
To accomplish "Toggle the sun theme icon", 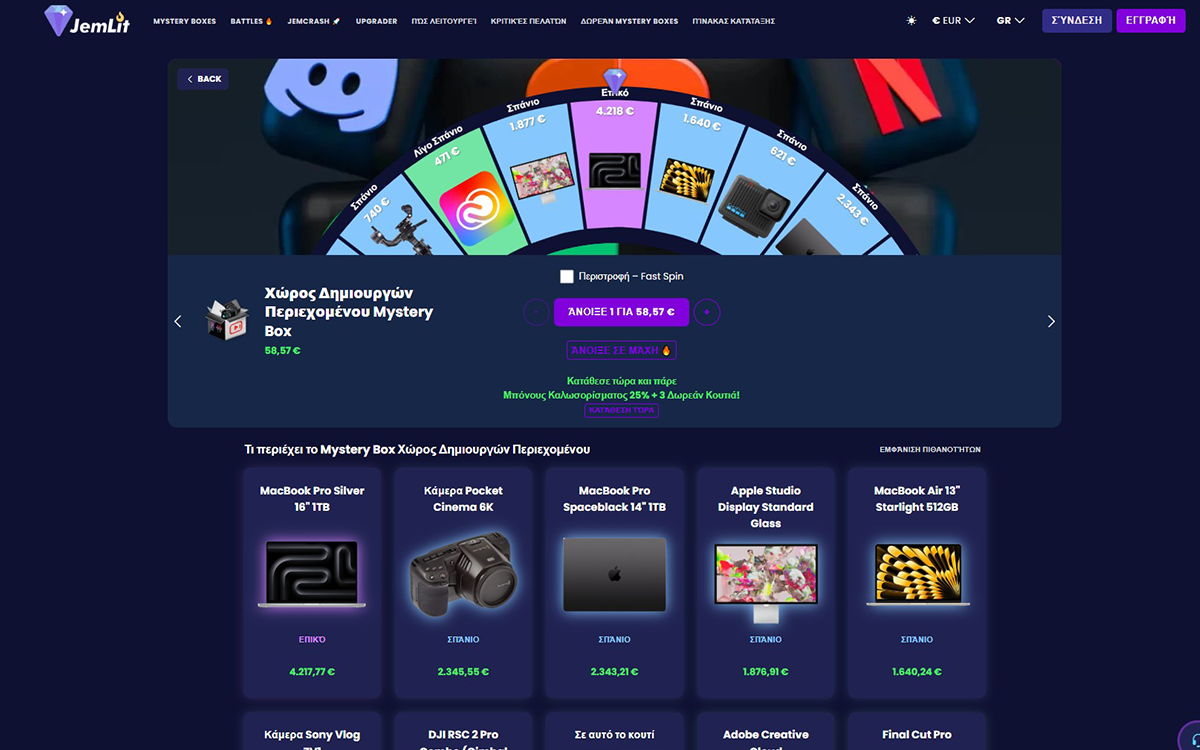I will pyautogui.click(x=911, y=20).
